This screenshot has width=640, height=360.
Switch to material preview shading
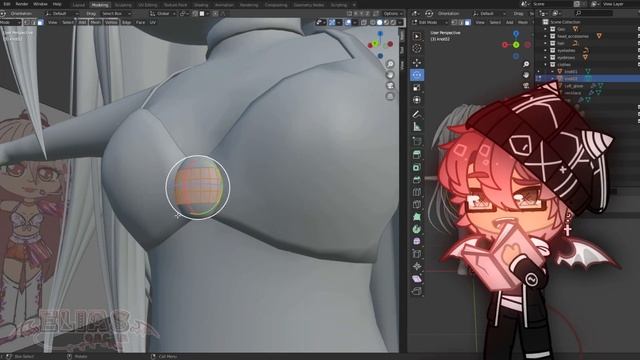click(x=387, y=22)
